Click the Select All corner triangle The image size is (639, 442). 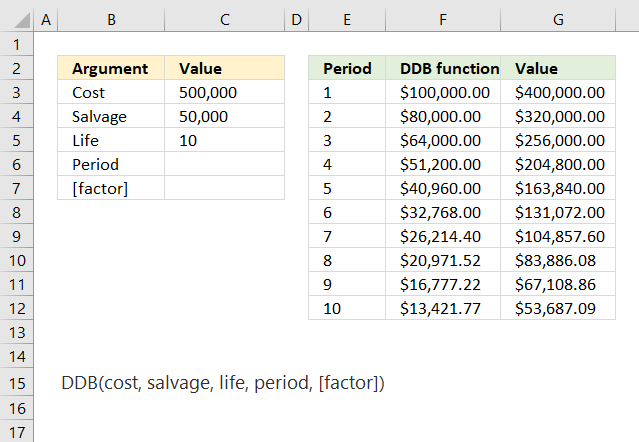click(22, 20)
